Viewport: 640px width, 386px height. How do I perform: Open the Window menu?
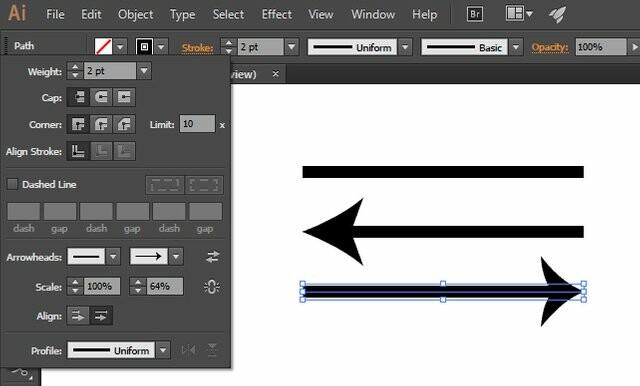pyautogui.click(x=373, y=14)
